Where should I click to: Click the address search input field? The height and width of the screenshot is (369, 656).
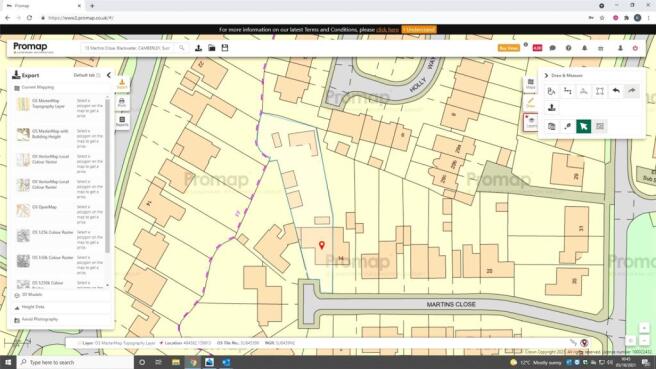tap(128, 48)
